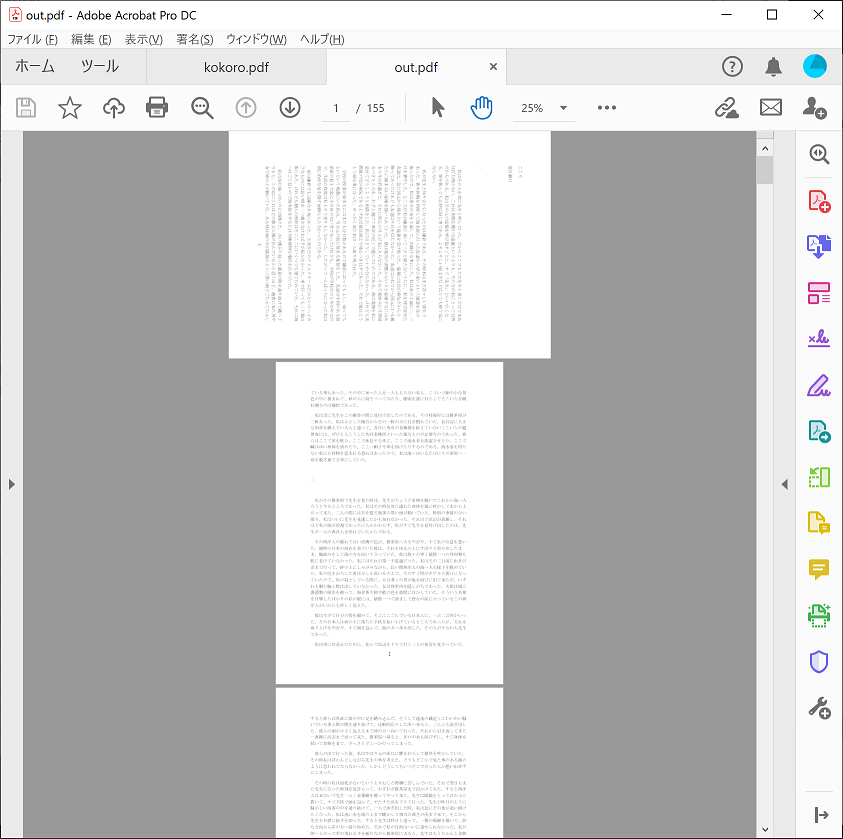Send file by email envelope icon
Screen dimensions: 843x839
[771, 107]
